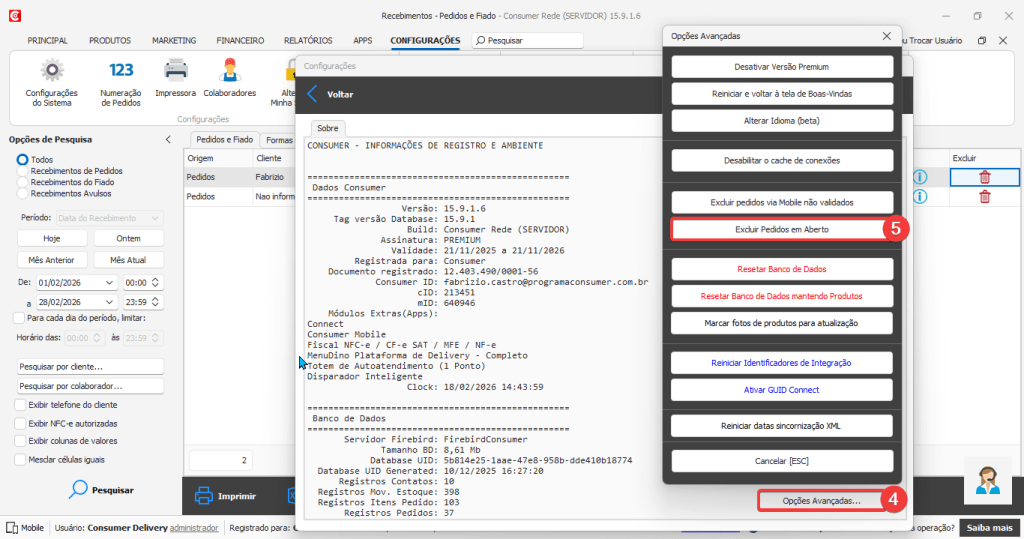Enable Exibir telefone do cliente checkbox

tap(20, 405)
